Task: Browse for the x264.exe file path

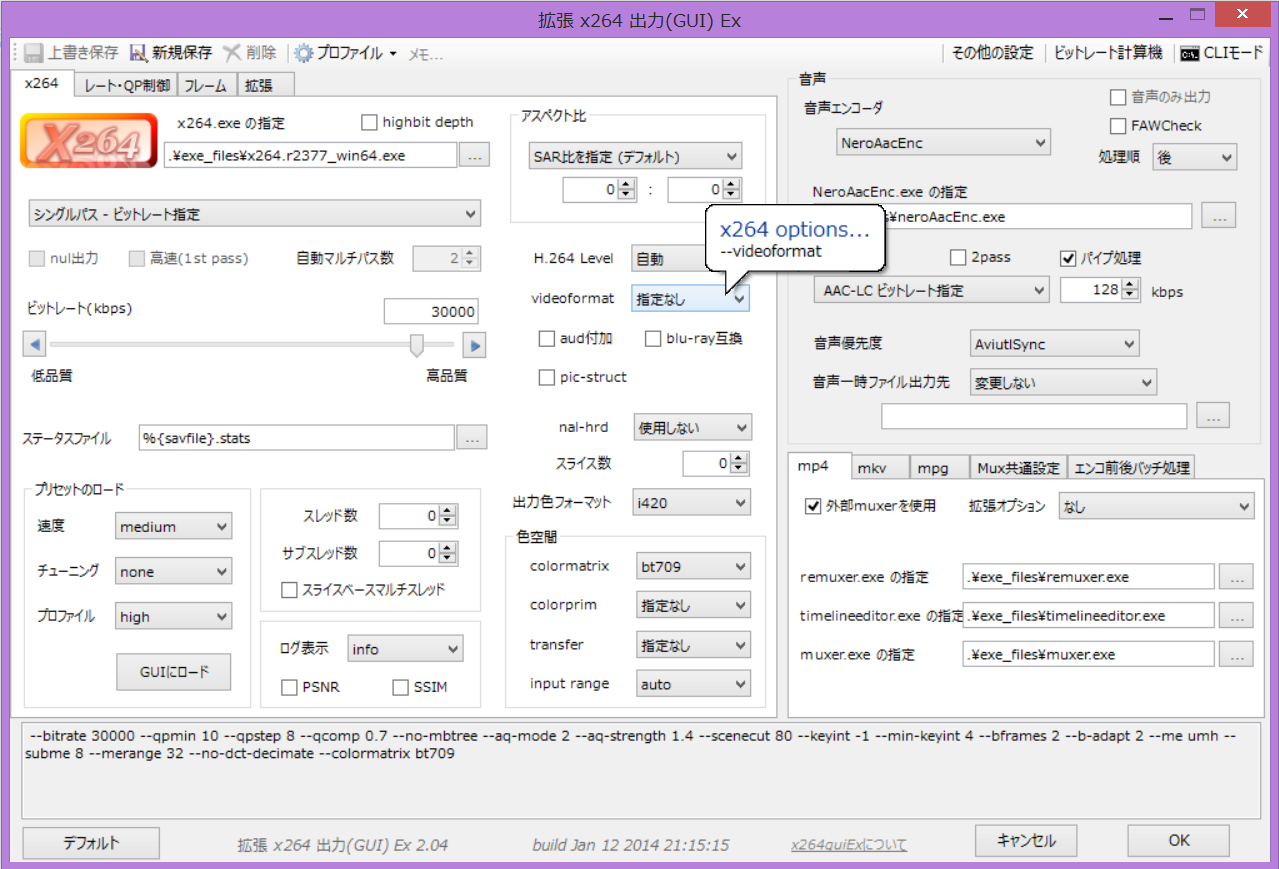Action: pyautogui.click(x=474, y=155)
